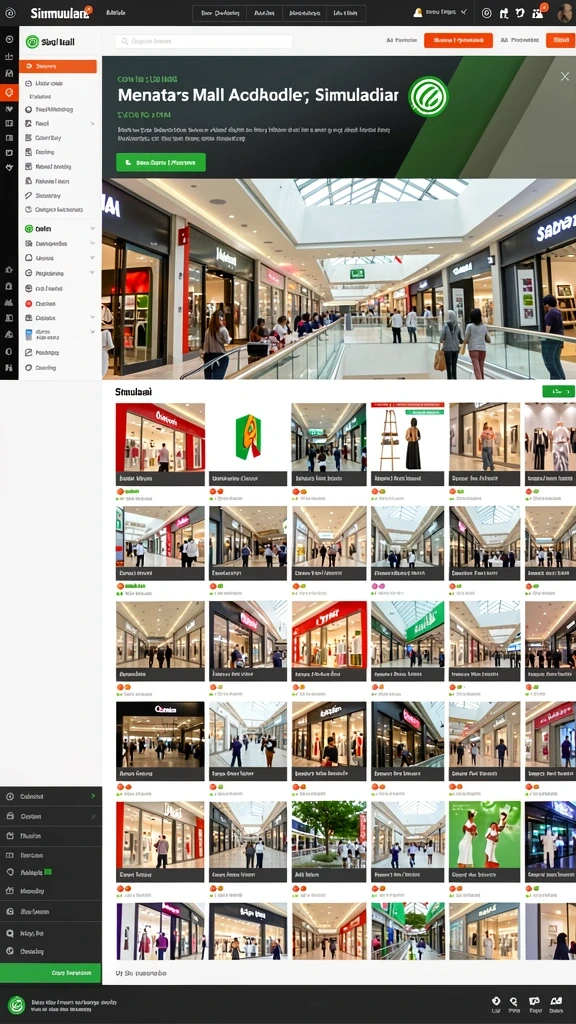Click the red circle sidebar item icon
Screen dimensions: 576x1024
(29, 303)
